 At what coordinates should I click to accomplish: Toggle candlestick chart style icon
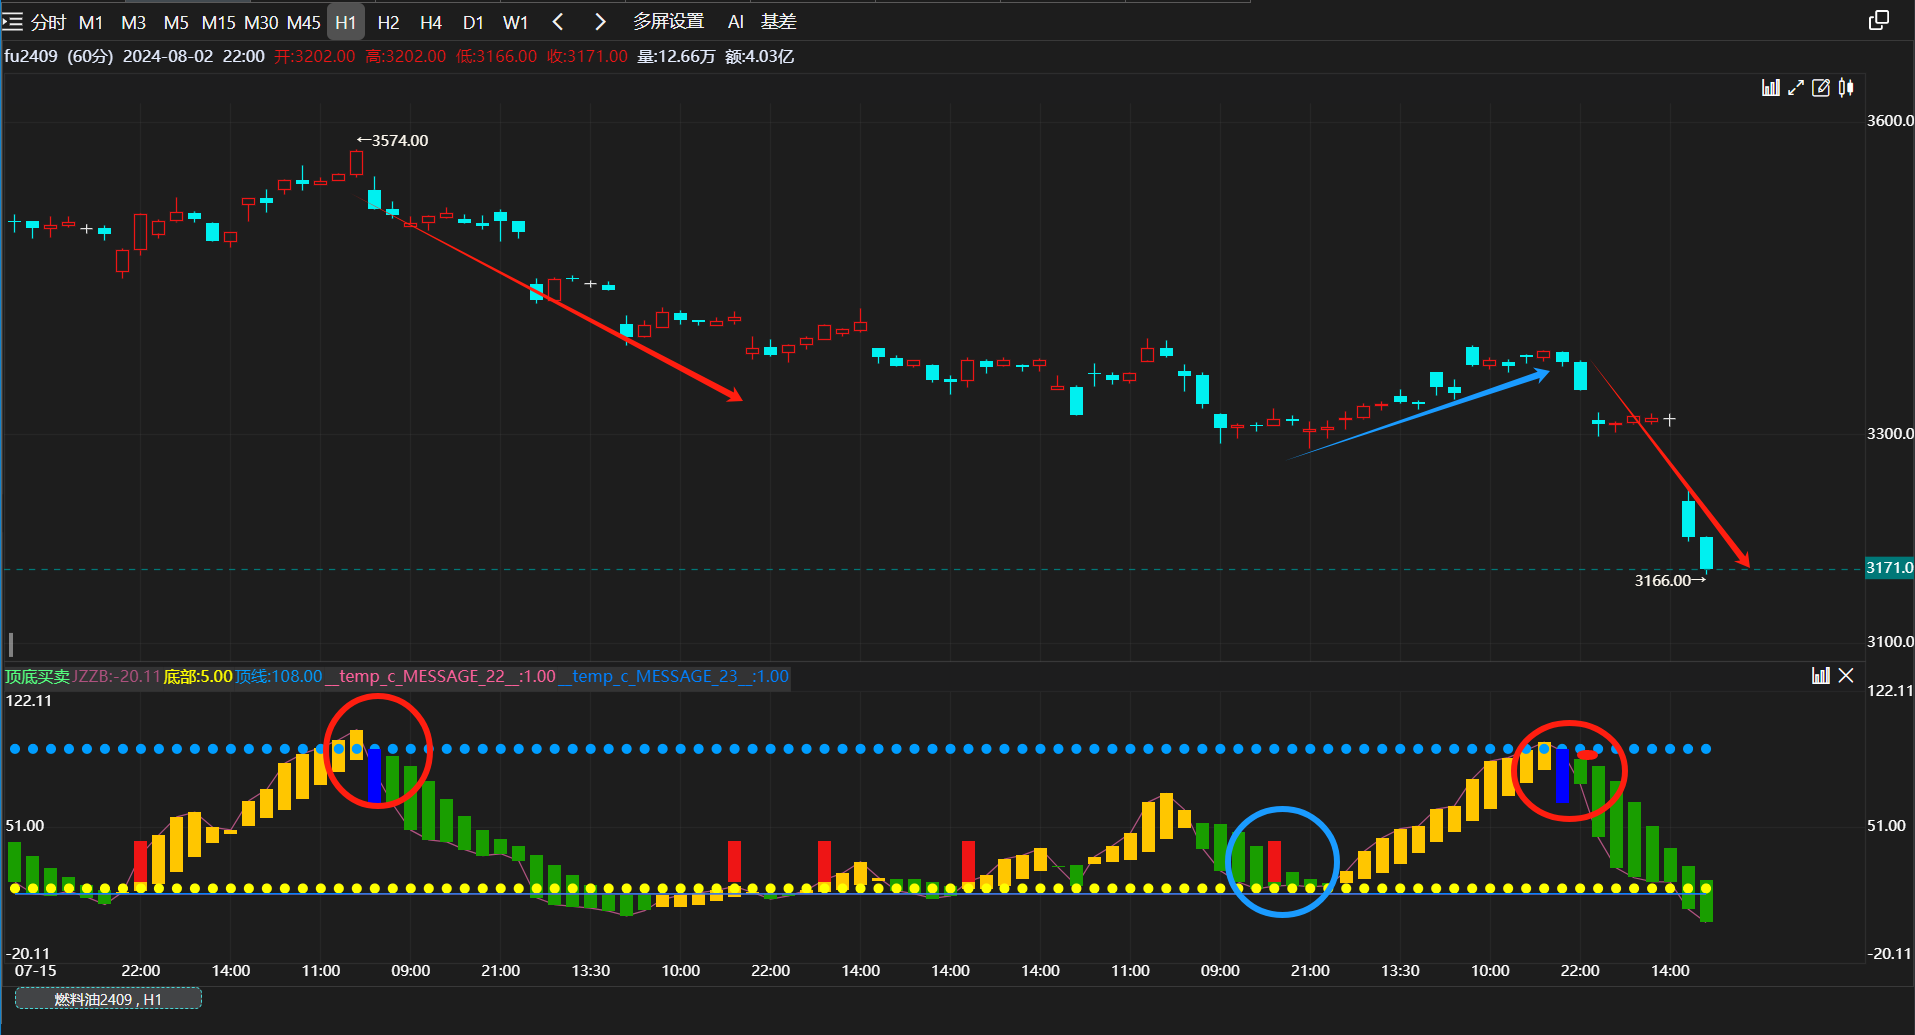point(1846,88)
